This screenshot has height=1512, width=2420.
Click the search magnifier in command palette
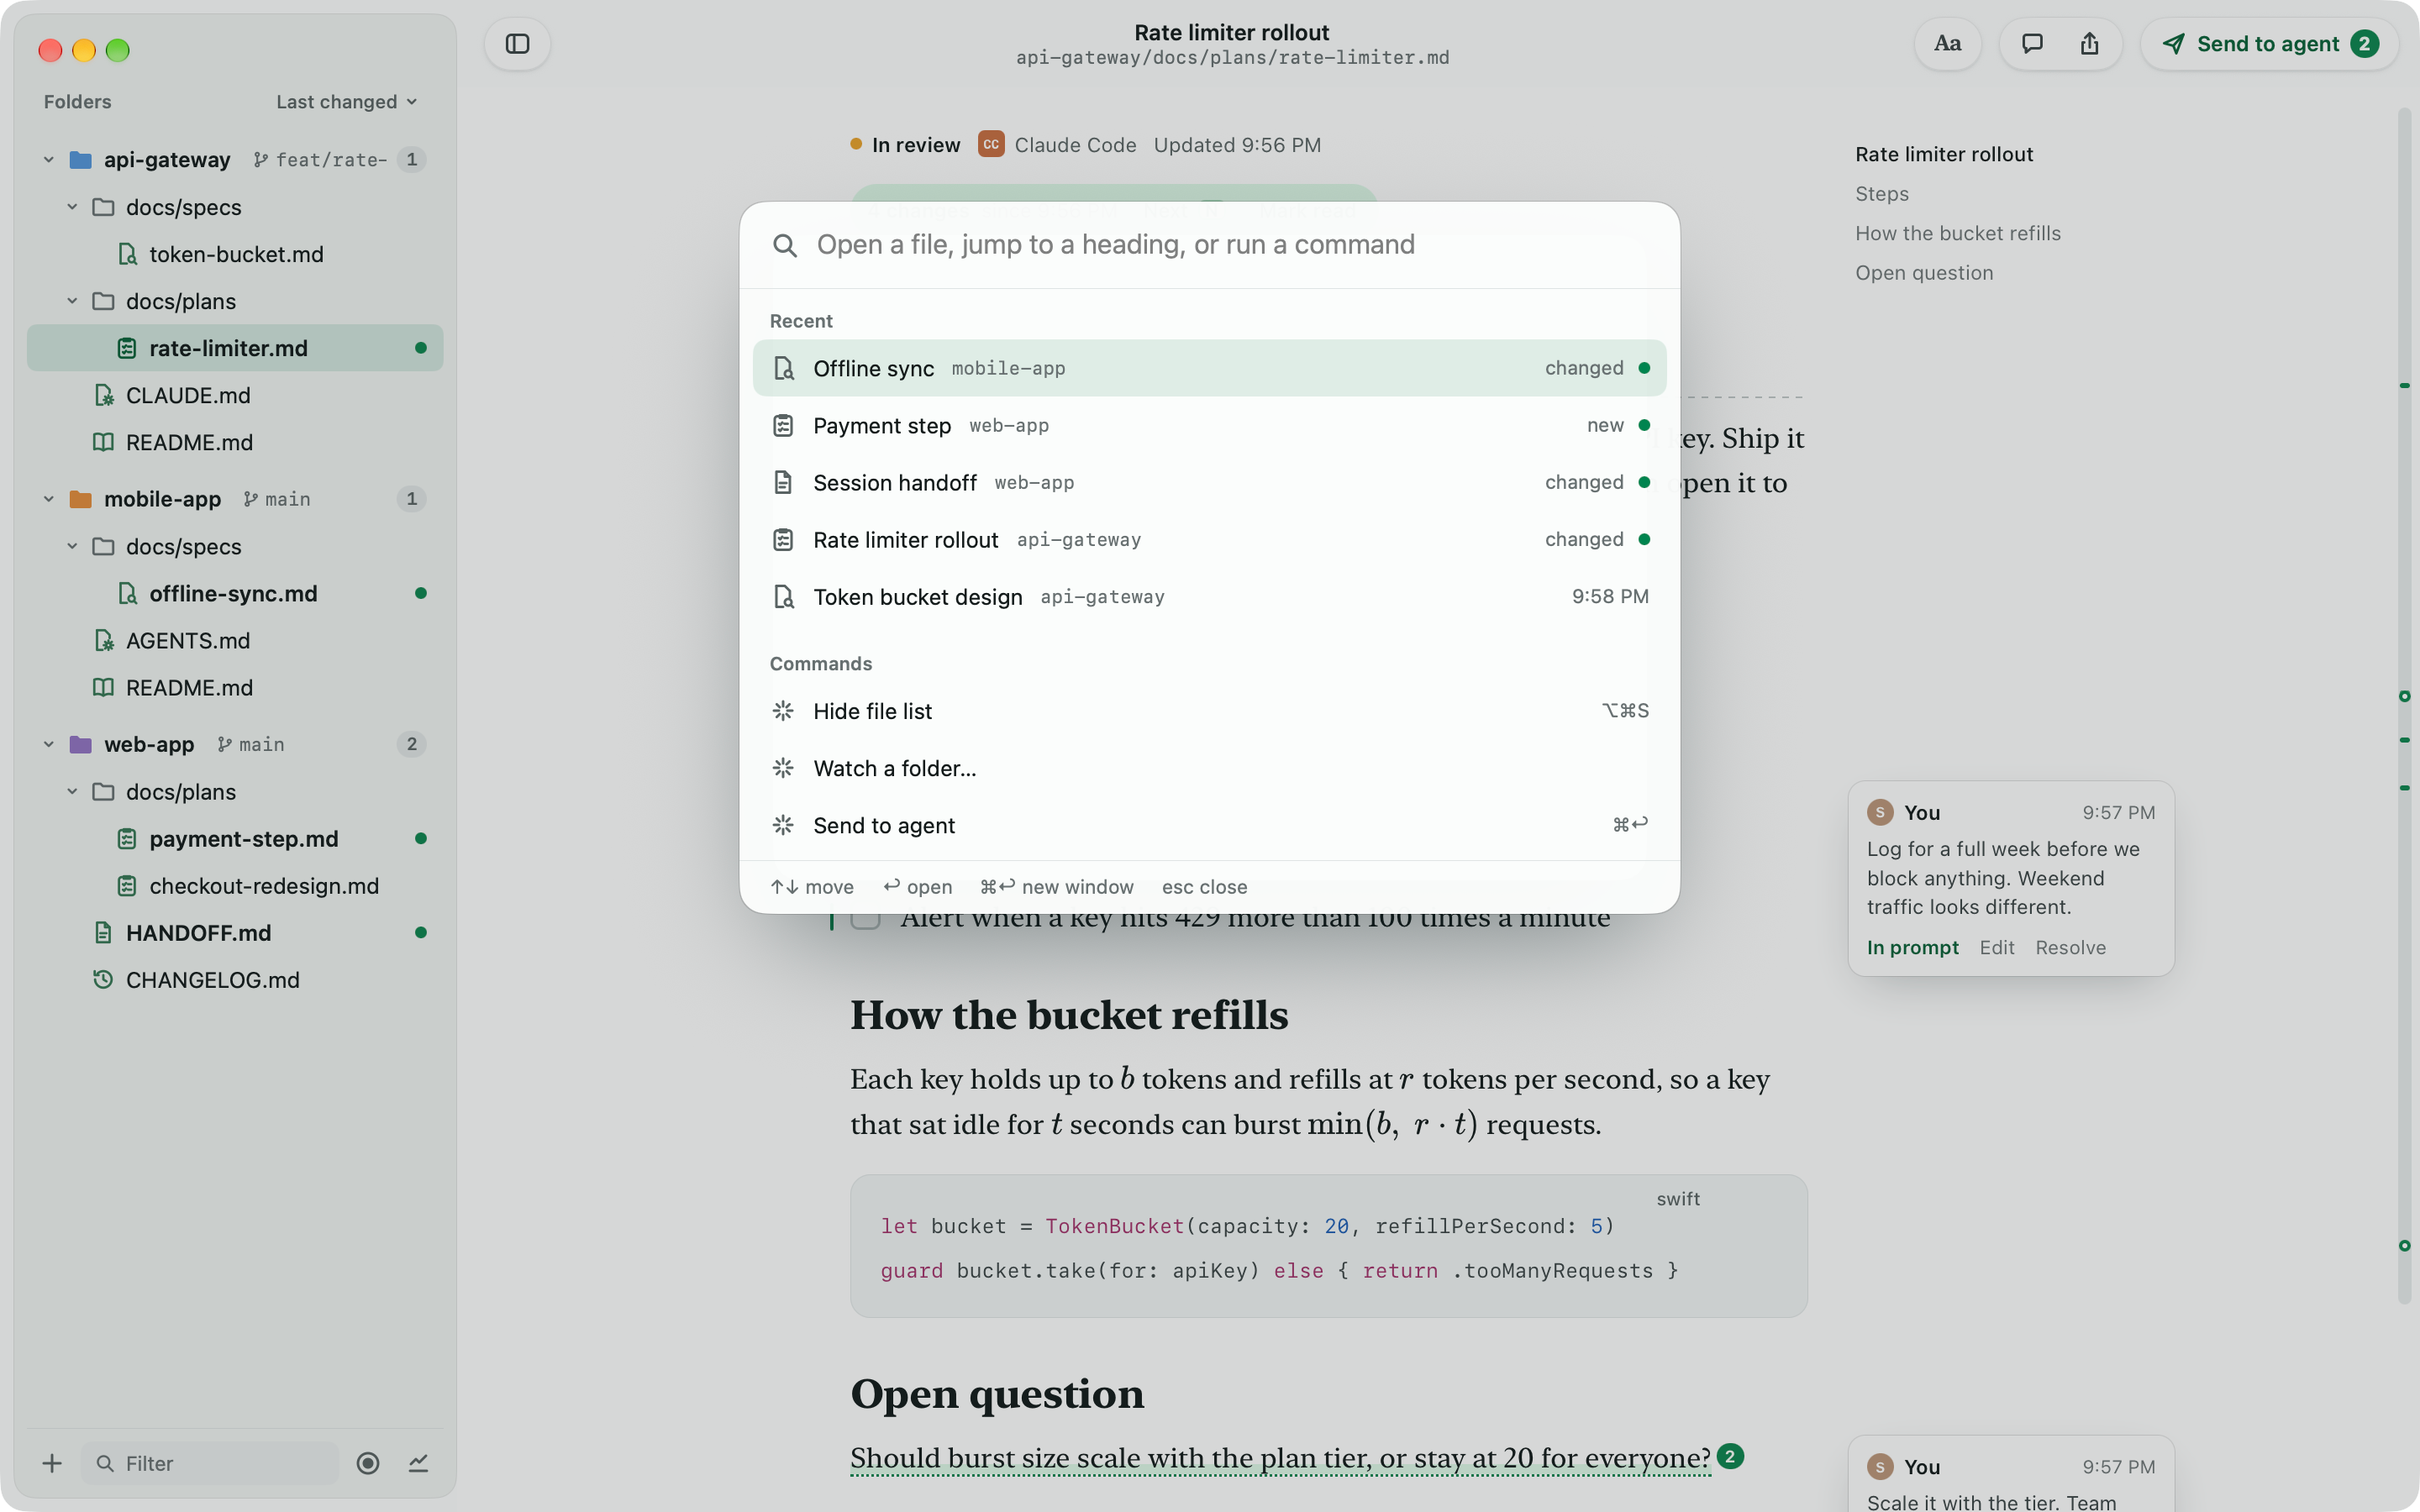click(785, 245)
